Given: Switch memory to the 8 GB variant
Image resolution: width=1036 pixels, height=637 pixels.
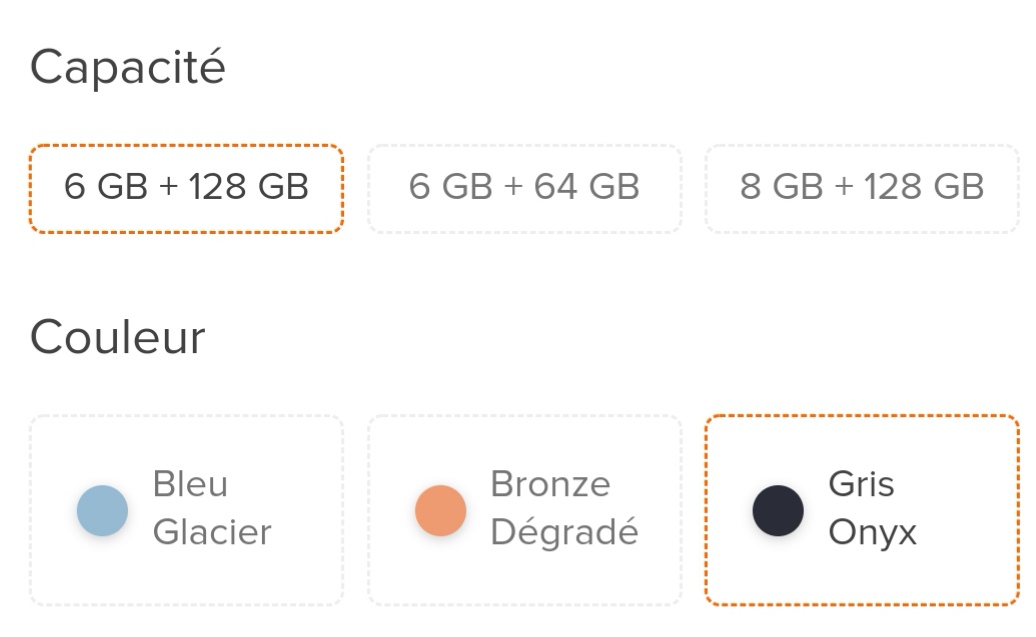Looking at the screenshot, I should 862,188.
